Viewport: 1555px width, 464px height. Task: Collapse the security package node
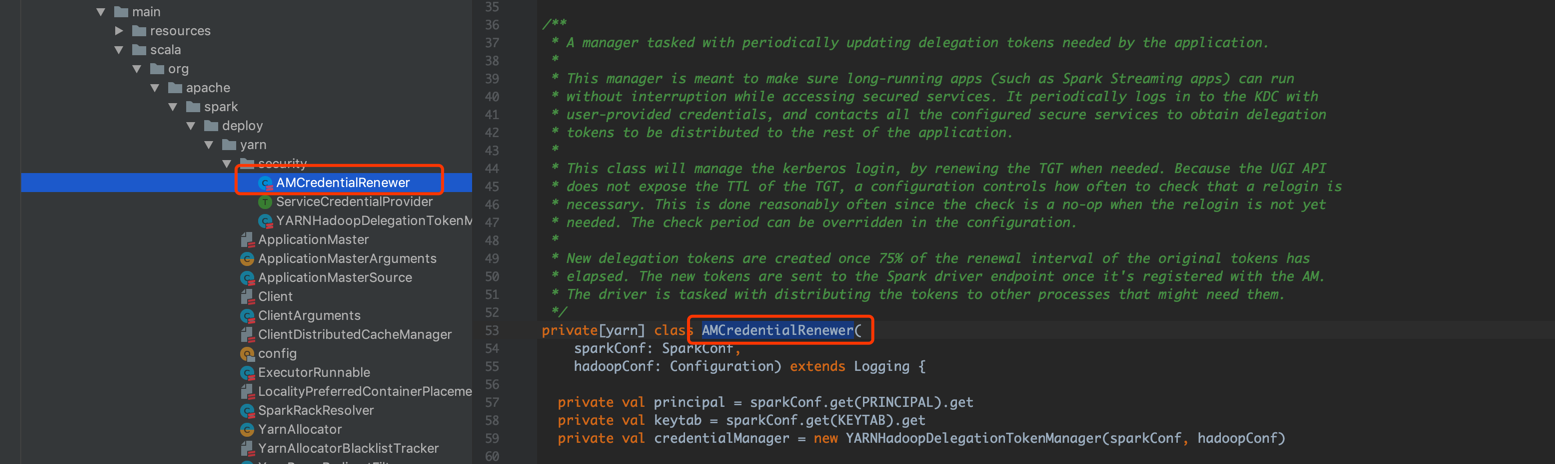point(227,164)
